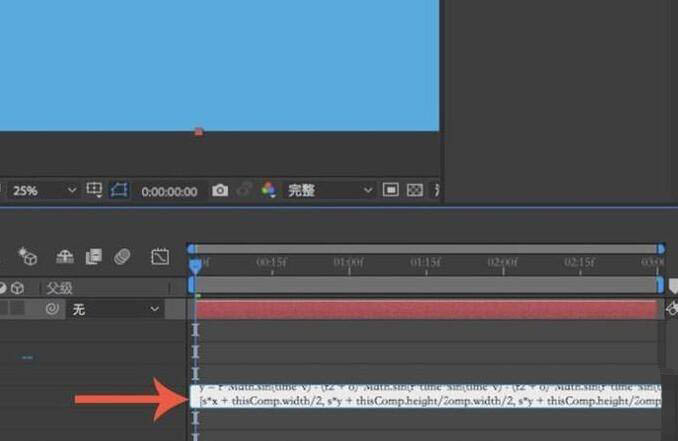Image resolution: width=678 pixels, height=441 pixels.
Task: Click inside the expression text field
Action: [x=425, y=395]
